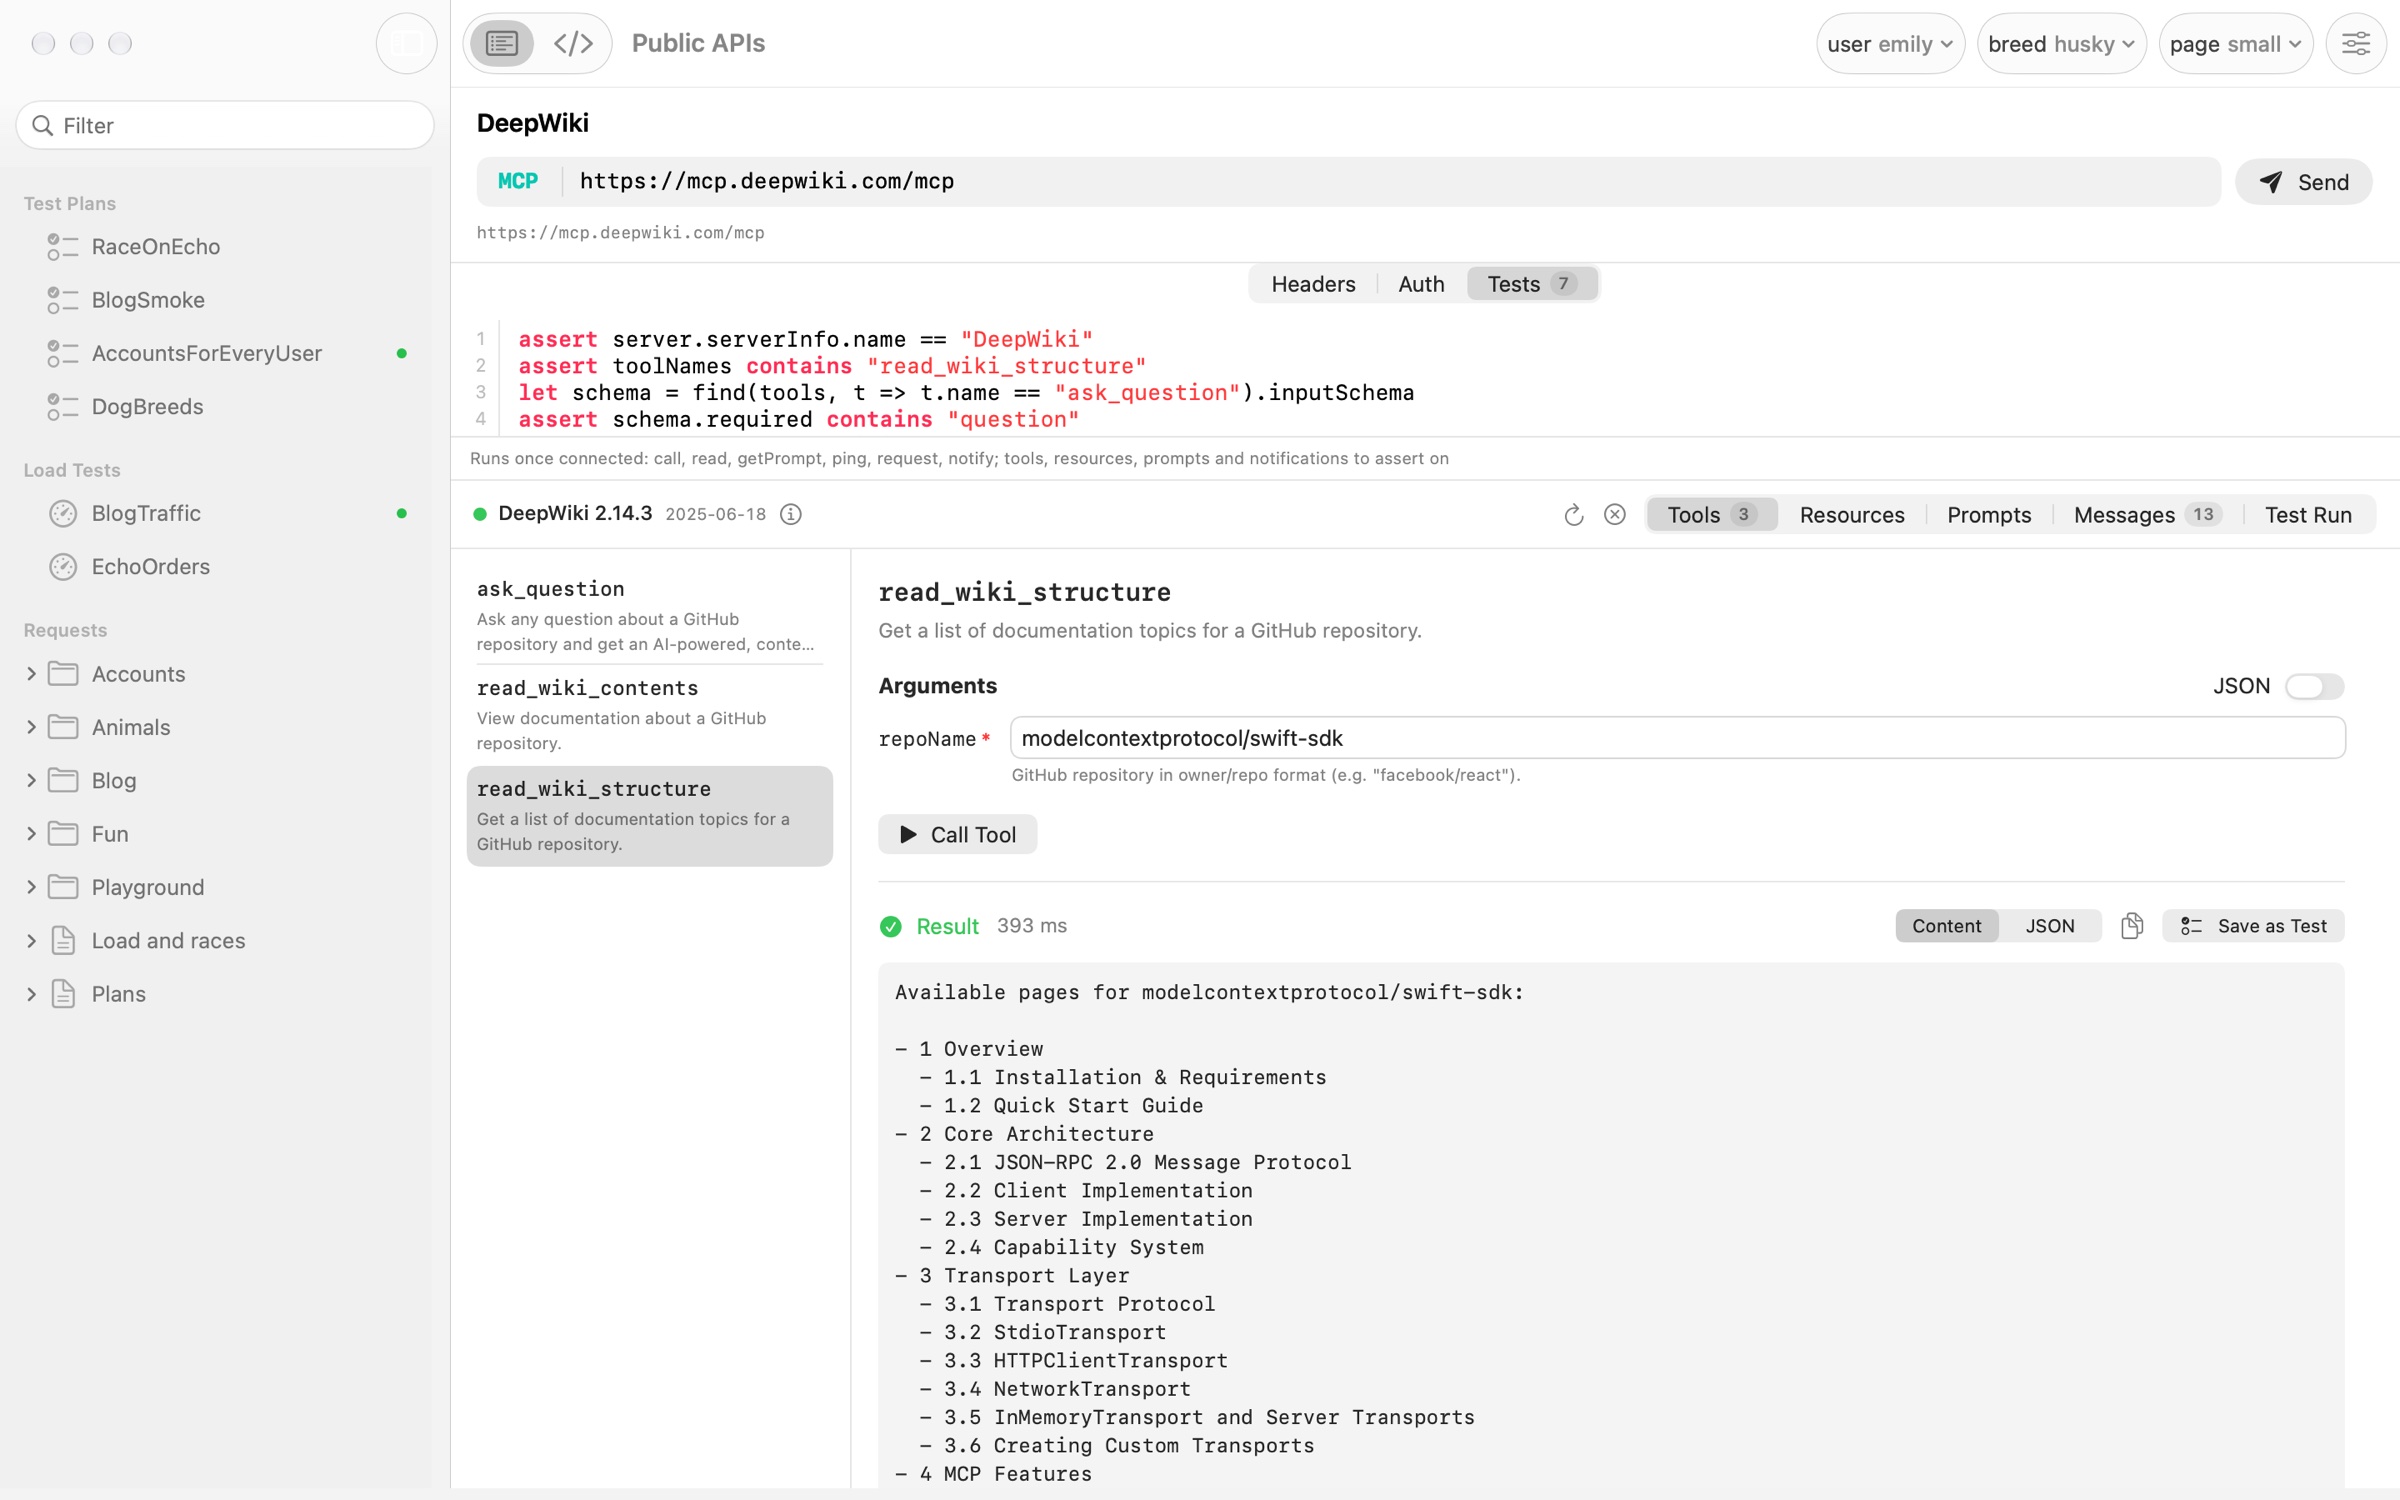Image resolution: width=2400 pixels, height=1500 pixels.
Task: Click the Send button
Action: [x=2304, y=182]
